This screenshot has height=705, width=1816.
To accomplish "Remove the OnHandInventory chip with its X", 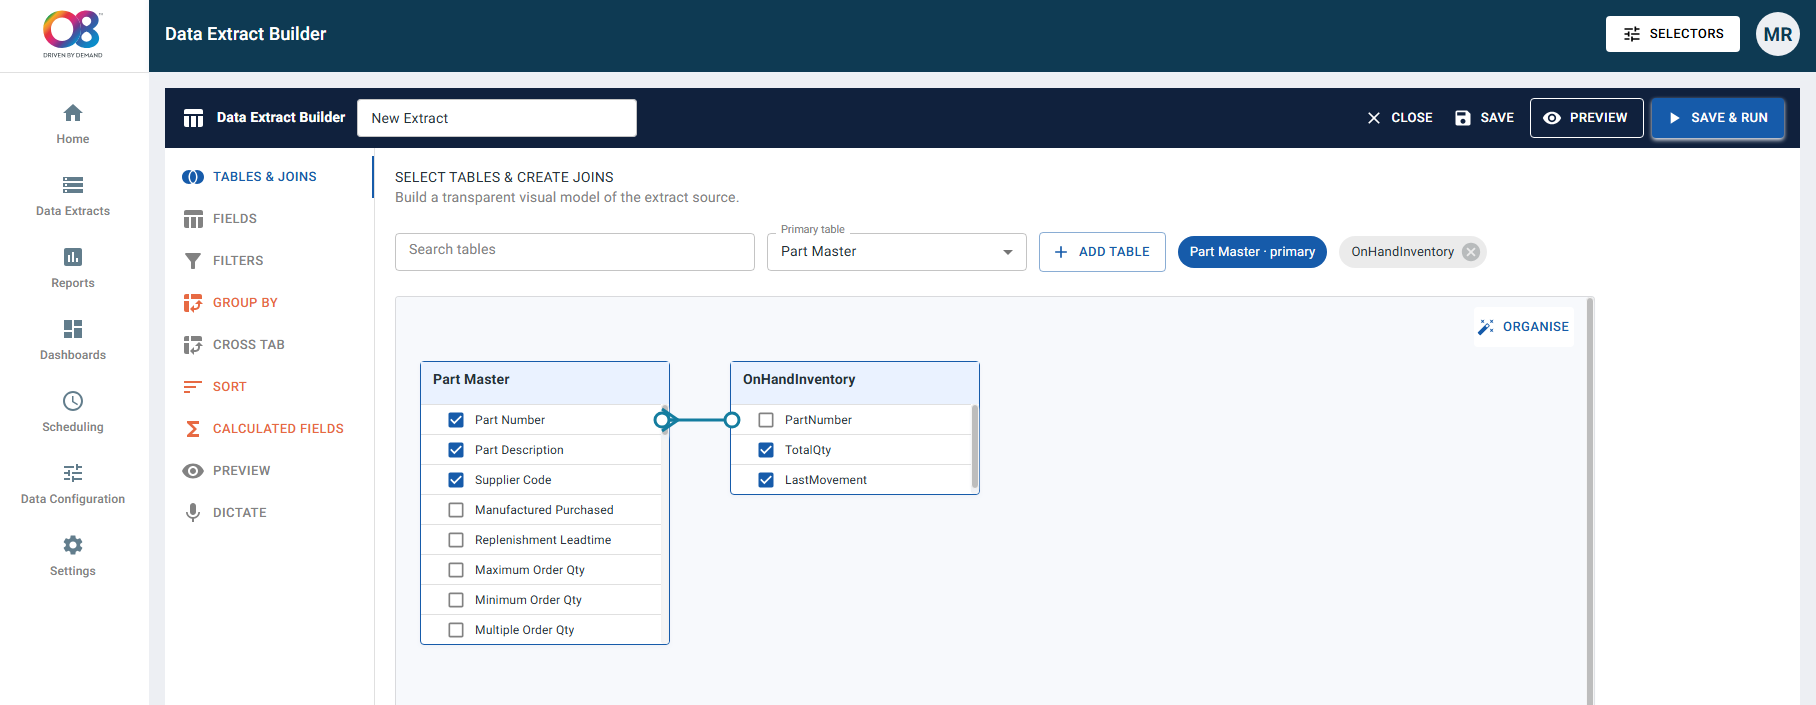I will coord(1471,252).
